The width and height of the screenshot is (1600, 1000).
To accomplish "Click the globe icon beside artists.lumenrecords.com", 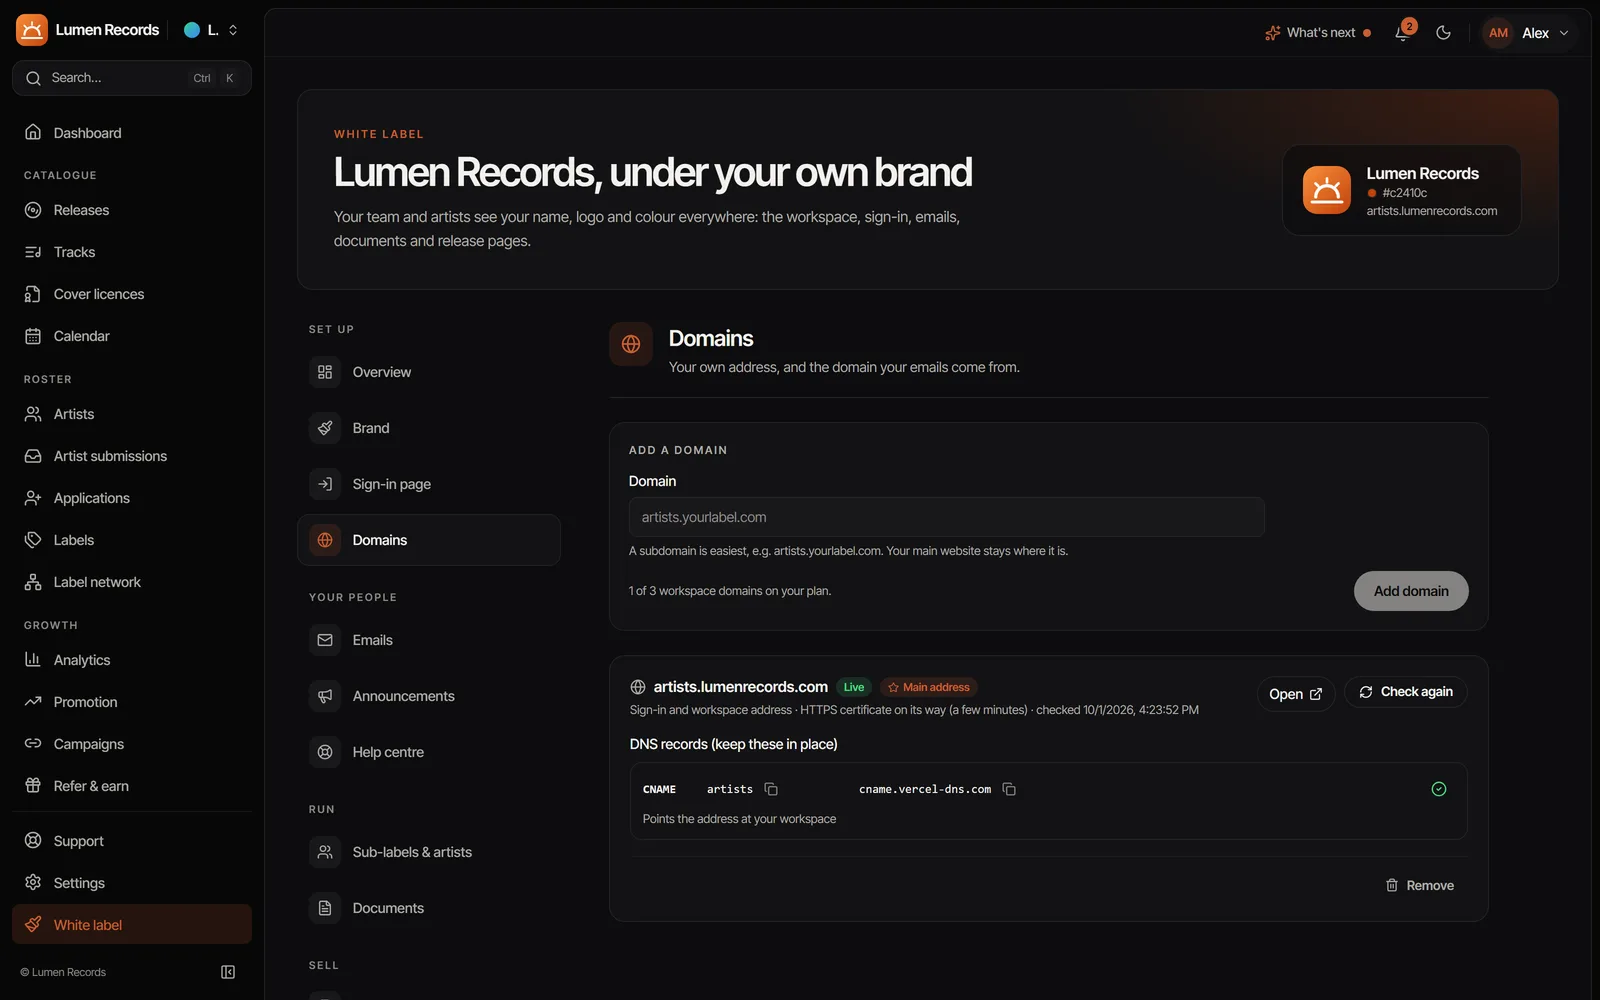I will (x=638, y=687).
